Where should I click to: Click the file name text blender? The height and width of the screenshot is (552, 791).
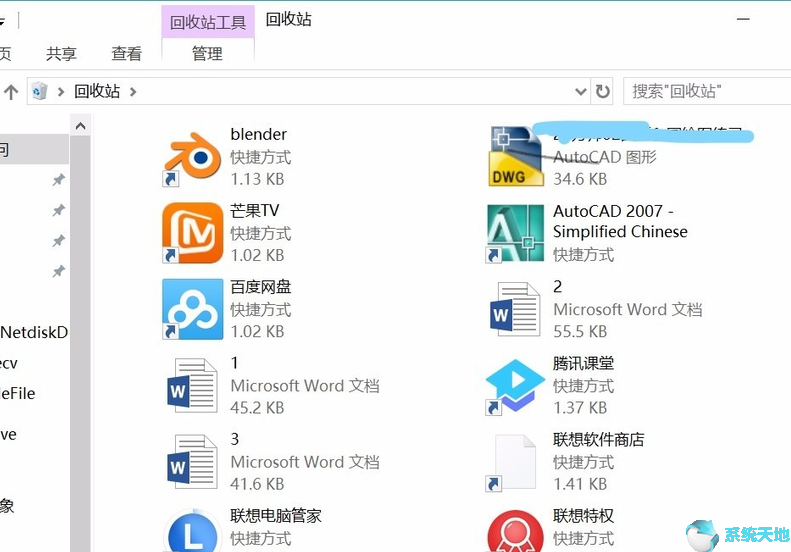point(258,134)
